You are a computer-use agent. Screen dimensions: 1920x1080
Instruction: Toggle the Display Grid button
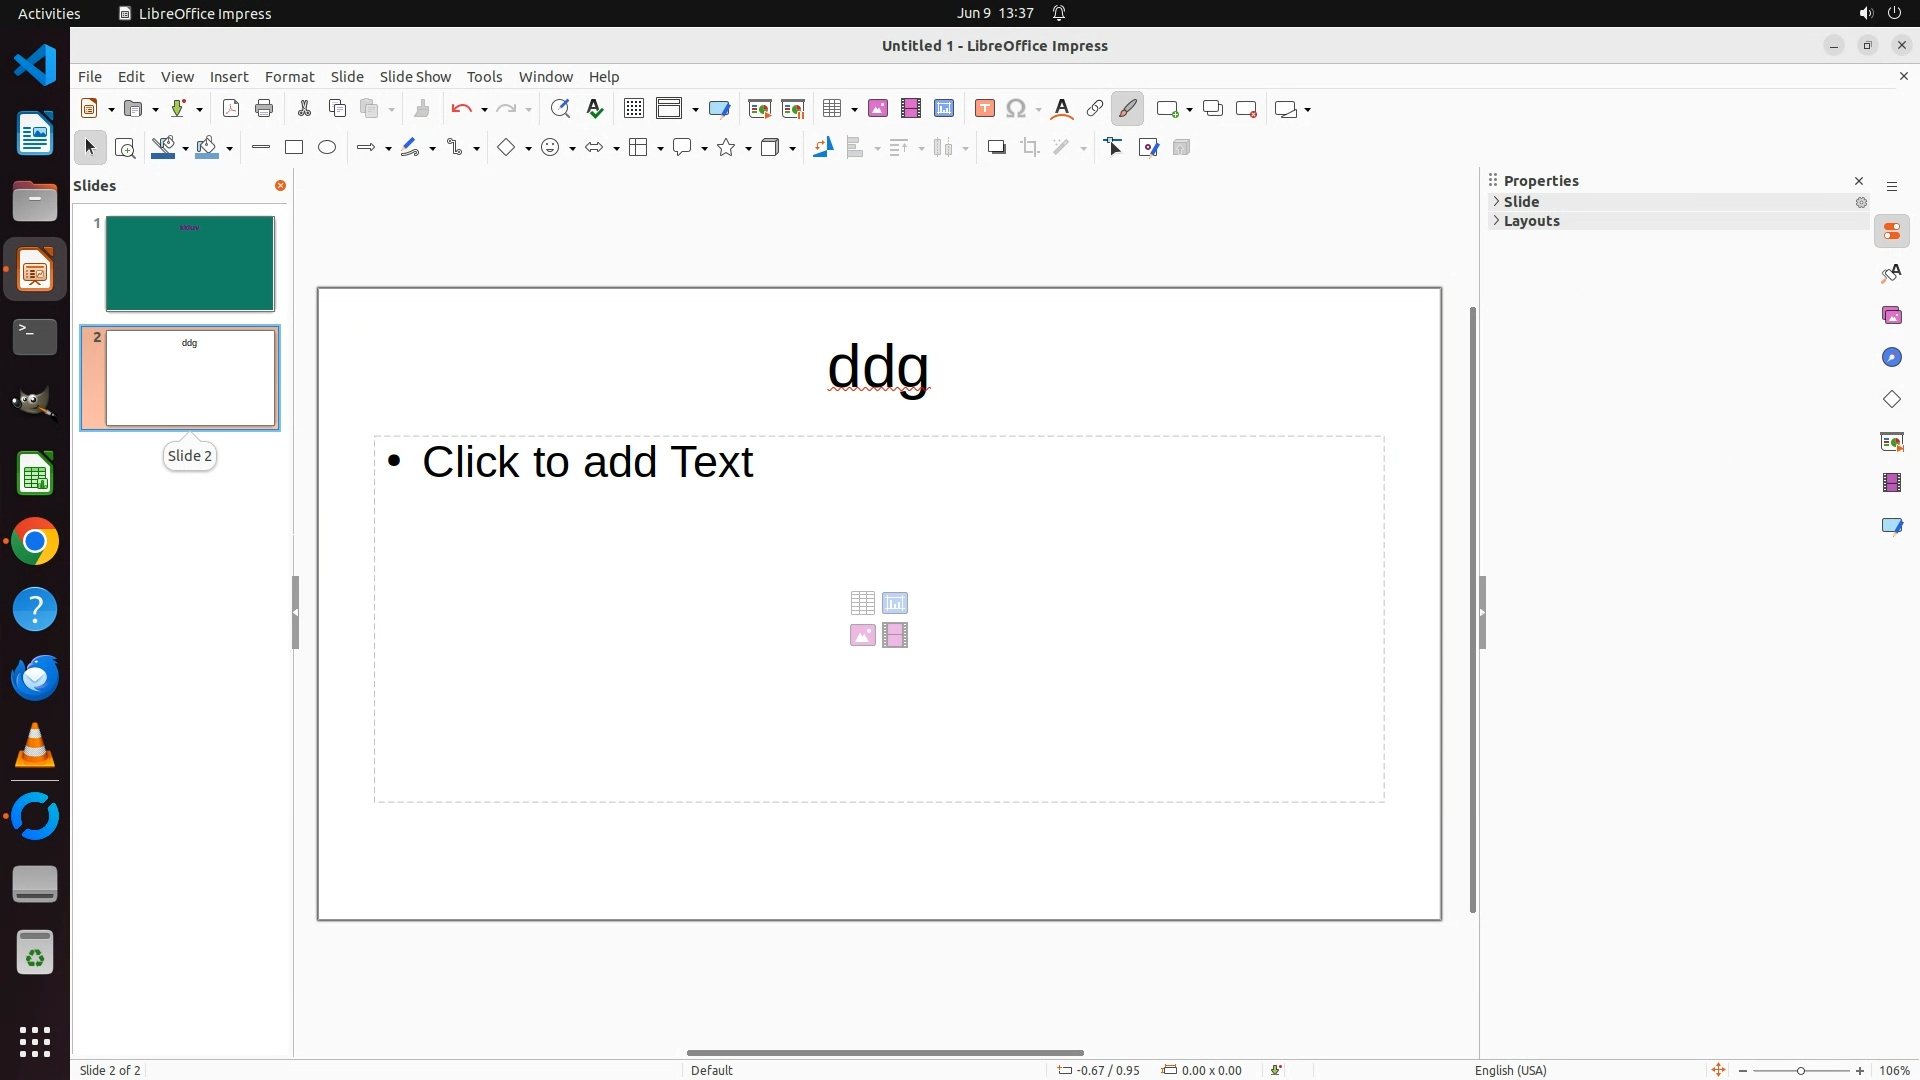(x=634, y=109)
